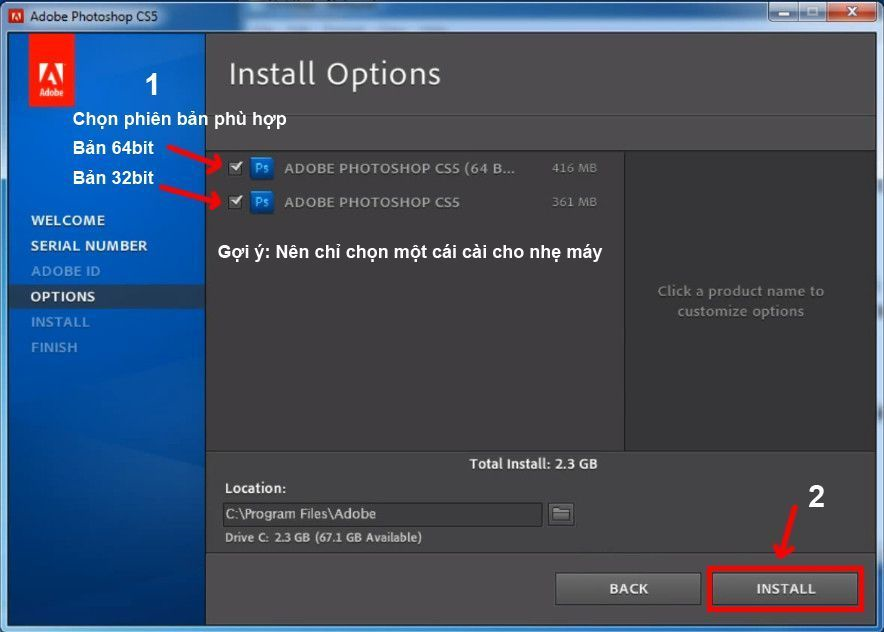This screenshot has height=632, width=884.
Task: Click the Ps icon for the 64-bit Photoshop
Action: pyautogui.click(x=262, y=168)
